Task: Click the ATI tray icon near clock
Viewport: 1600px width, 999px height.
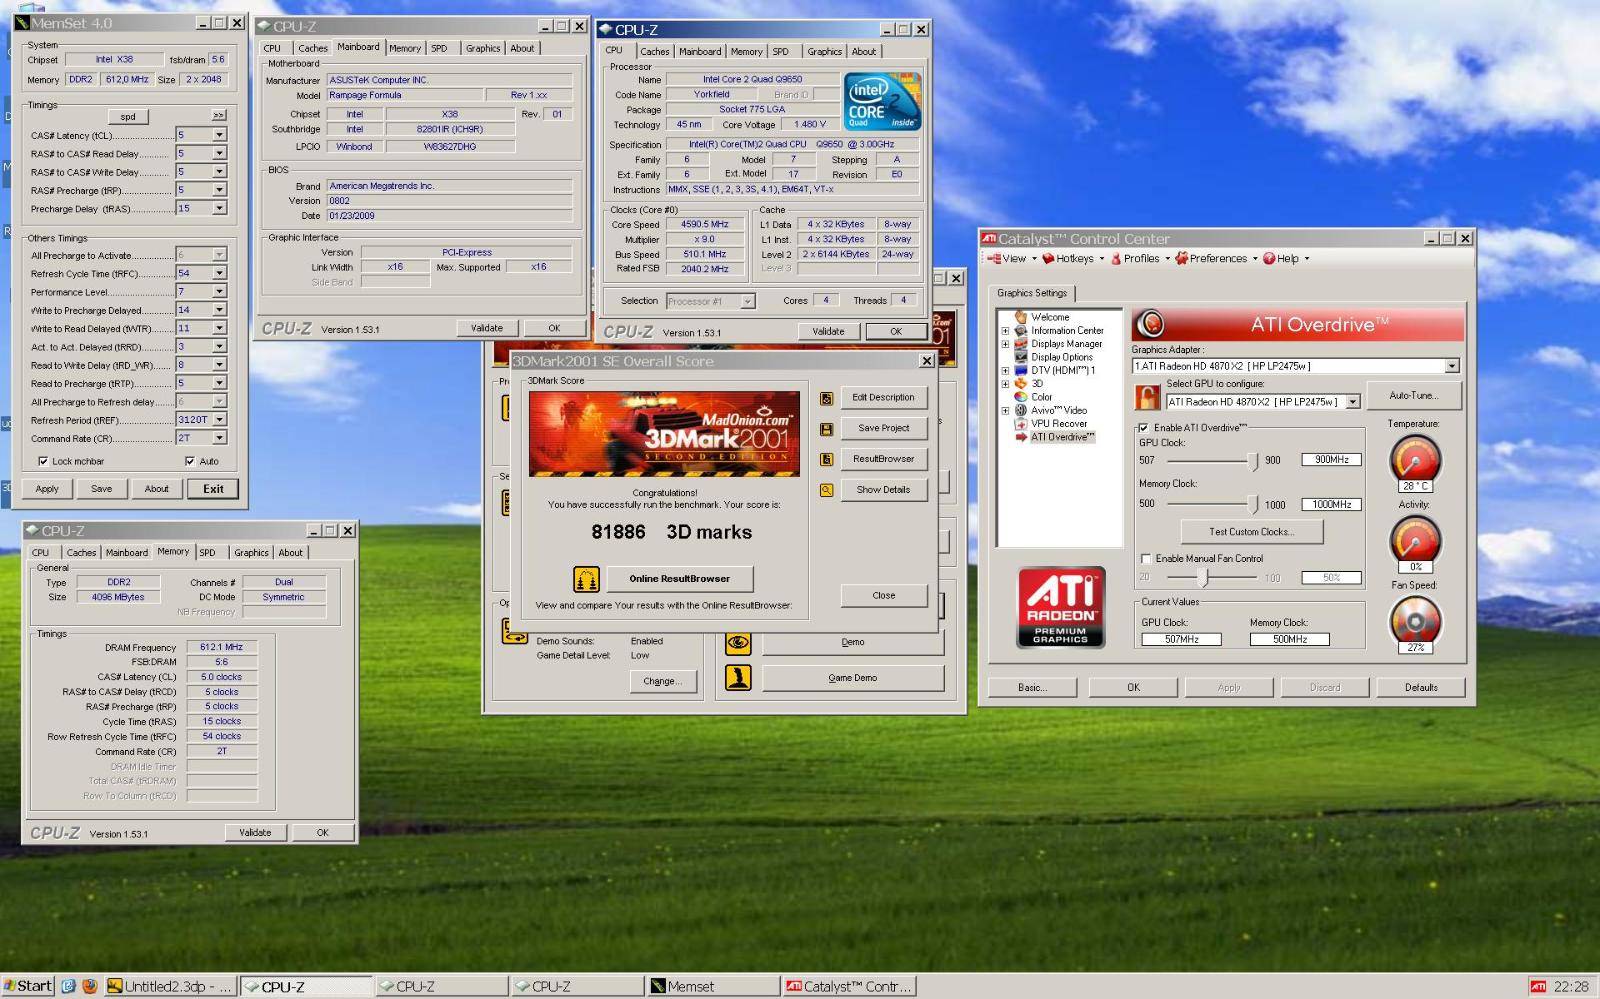Action: (x=1538, y=987)
